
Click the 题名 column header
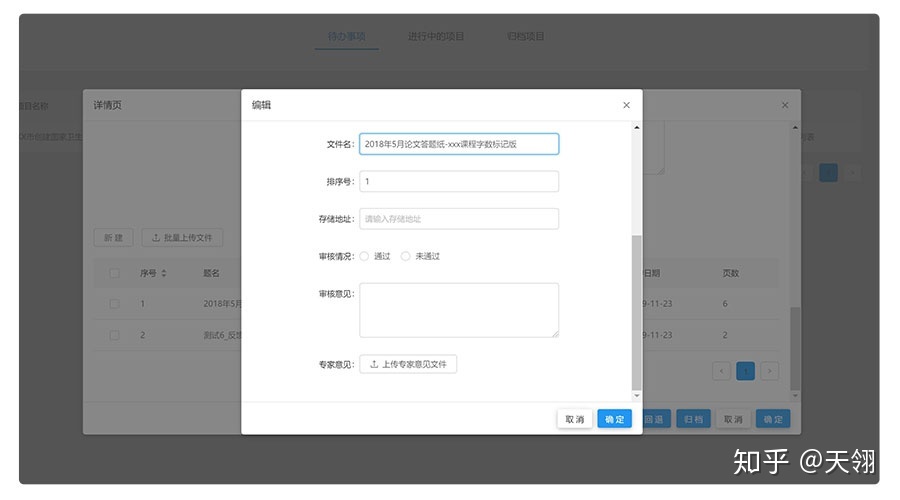tap(211, 273)
